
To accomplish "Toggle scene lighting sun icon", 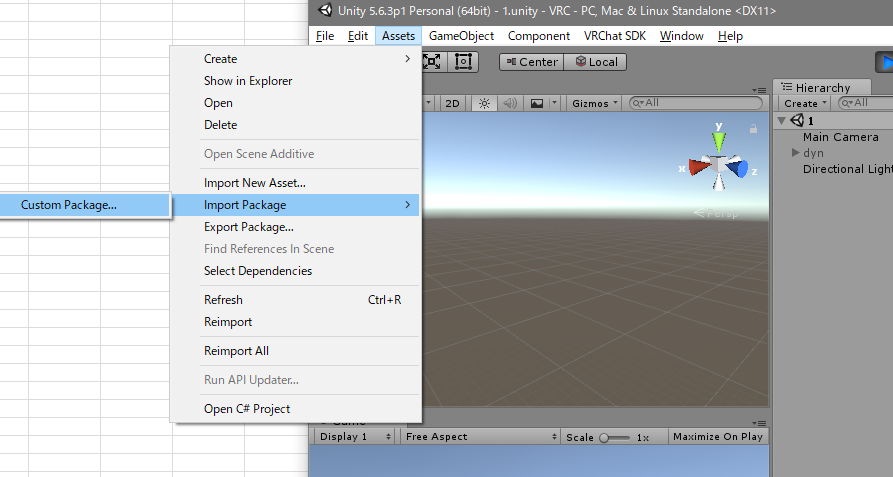I will (484, 103).
